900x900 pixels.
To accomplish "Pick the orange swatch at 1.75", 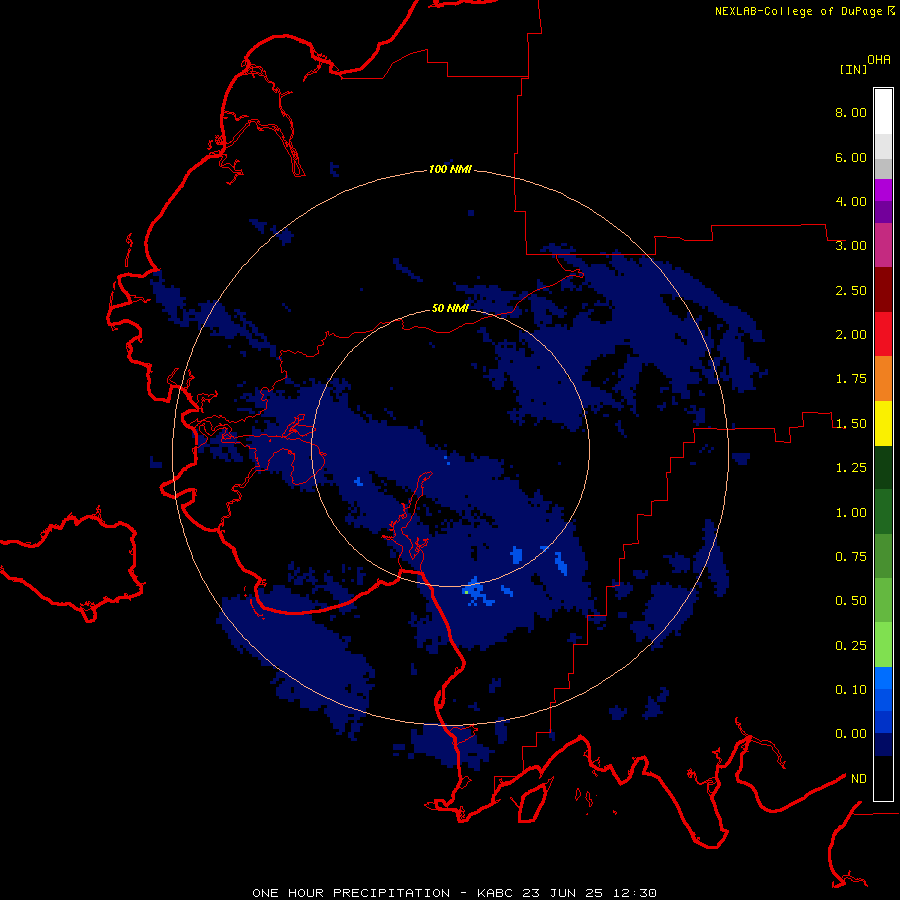I will [x=883, y=379].
